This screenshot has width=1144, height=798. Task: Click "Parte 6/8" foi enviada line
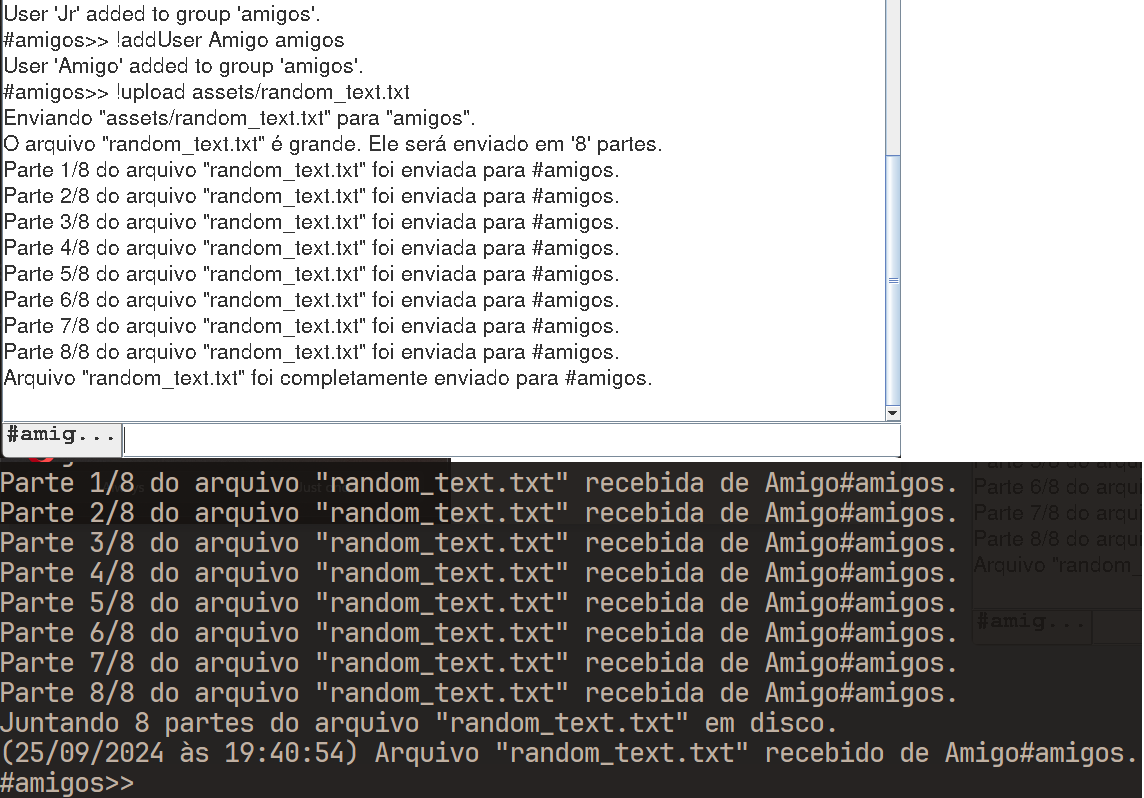click(312, 301)
